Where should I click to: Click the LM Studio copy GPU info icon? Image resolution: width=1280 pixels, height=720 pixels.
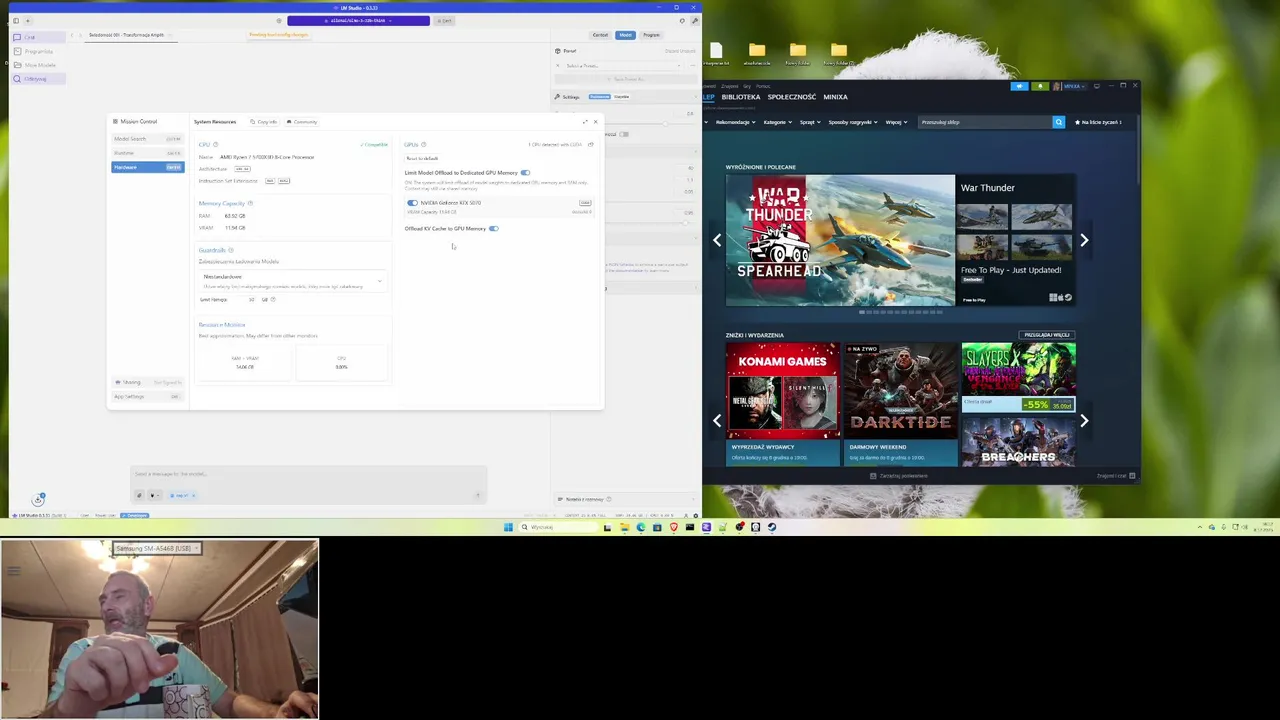(x=591, y=145)
